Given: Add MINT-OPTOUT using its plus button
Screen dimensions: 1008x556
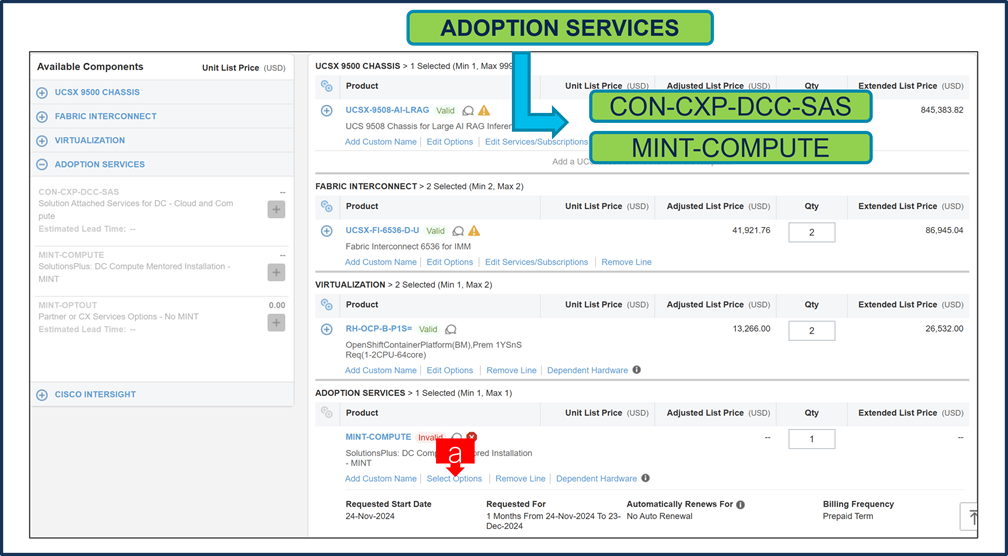Looking at the screenshot, I should coord(276,323).
